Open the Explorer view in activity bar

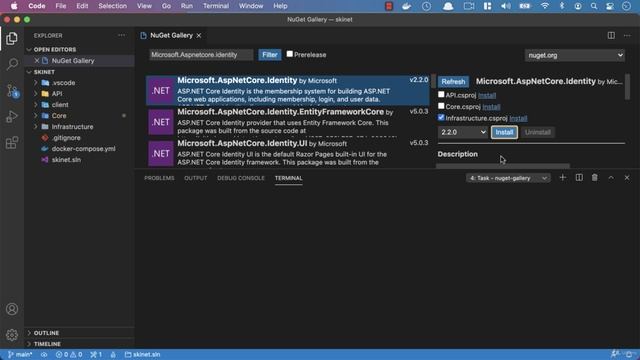(12, 39)
